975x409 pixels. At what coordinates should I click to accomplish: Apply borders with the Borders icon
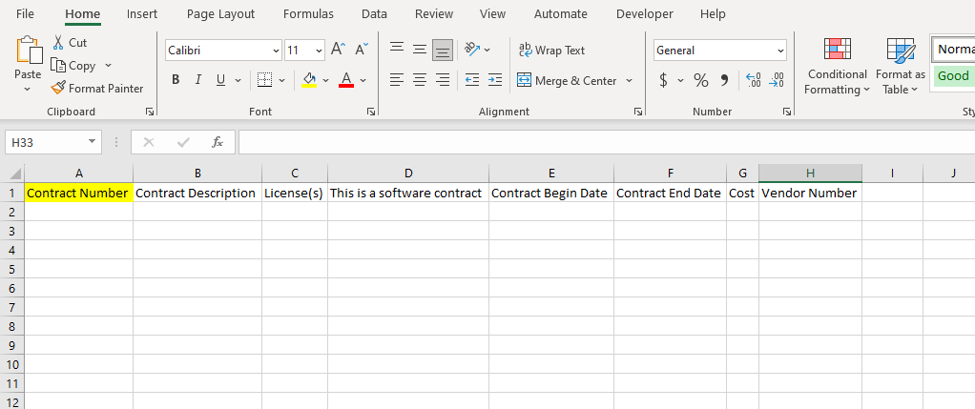[x=265, y=80]
